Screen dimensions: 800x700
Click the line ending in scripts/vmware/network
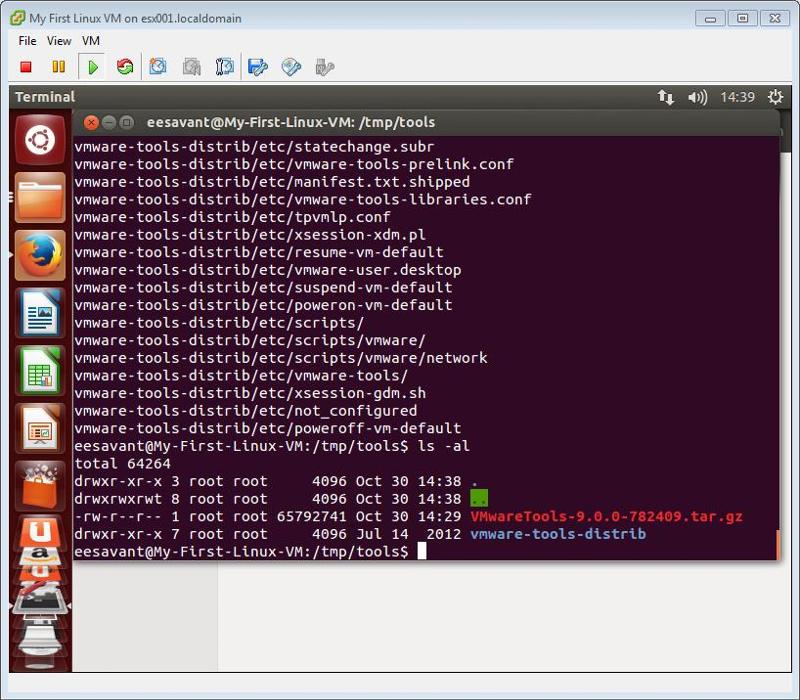281,358
